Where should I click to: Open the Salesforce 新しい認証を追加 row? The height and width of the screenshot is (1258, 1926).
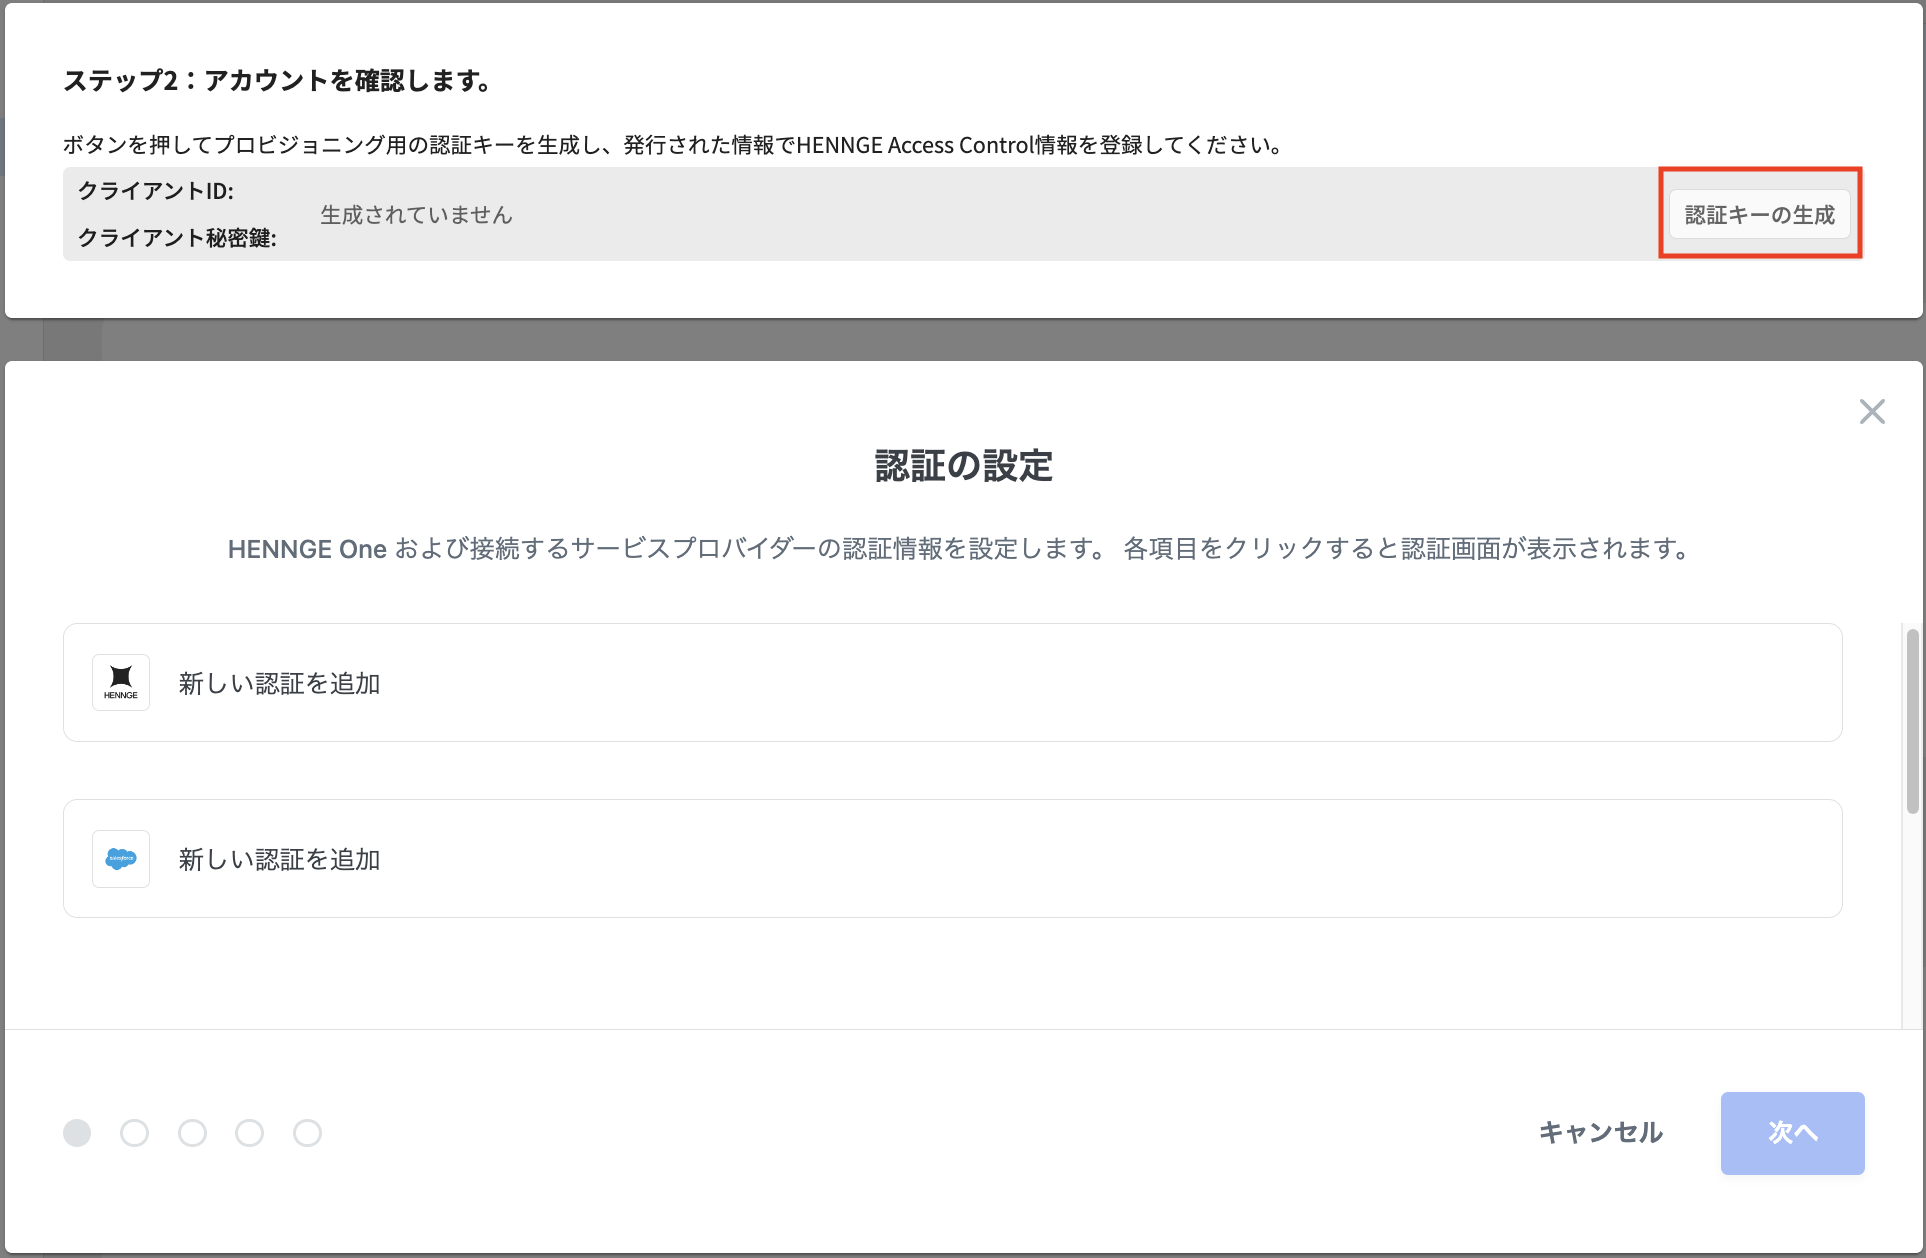point(952,858)
